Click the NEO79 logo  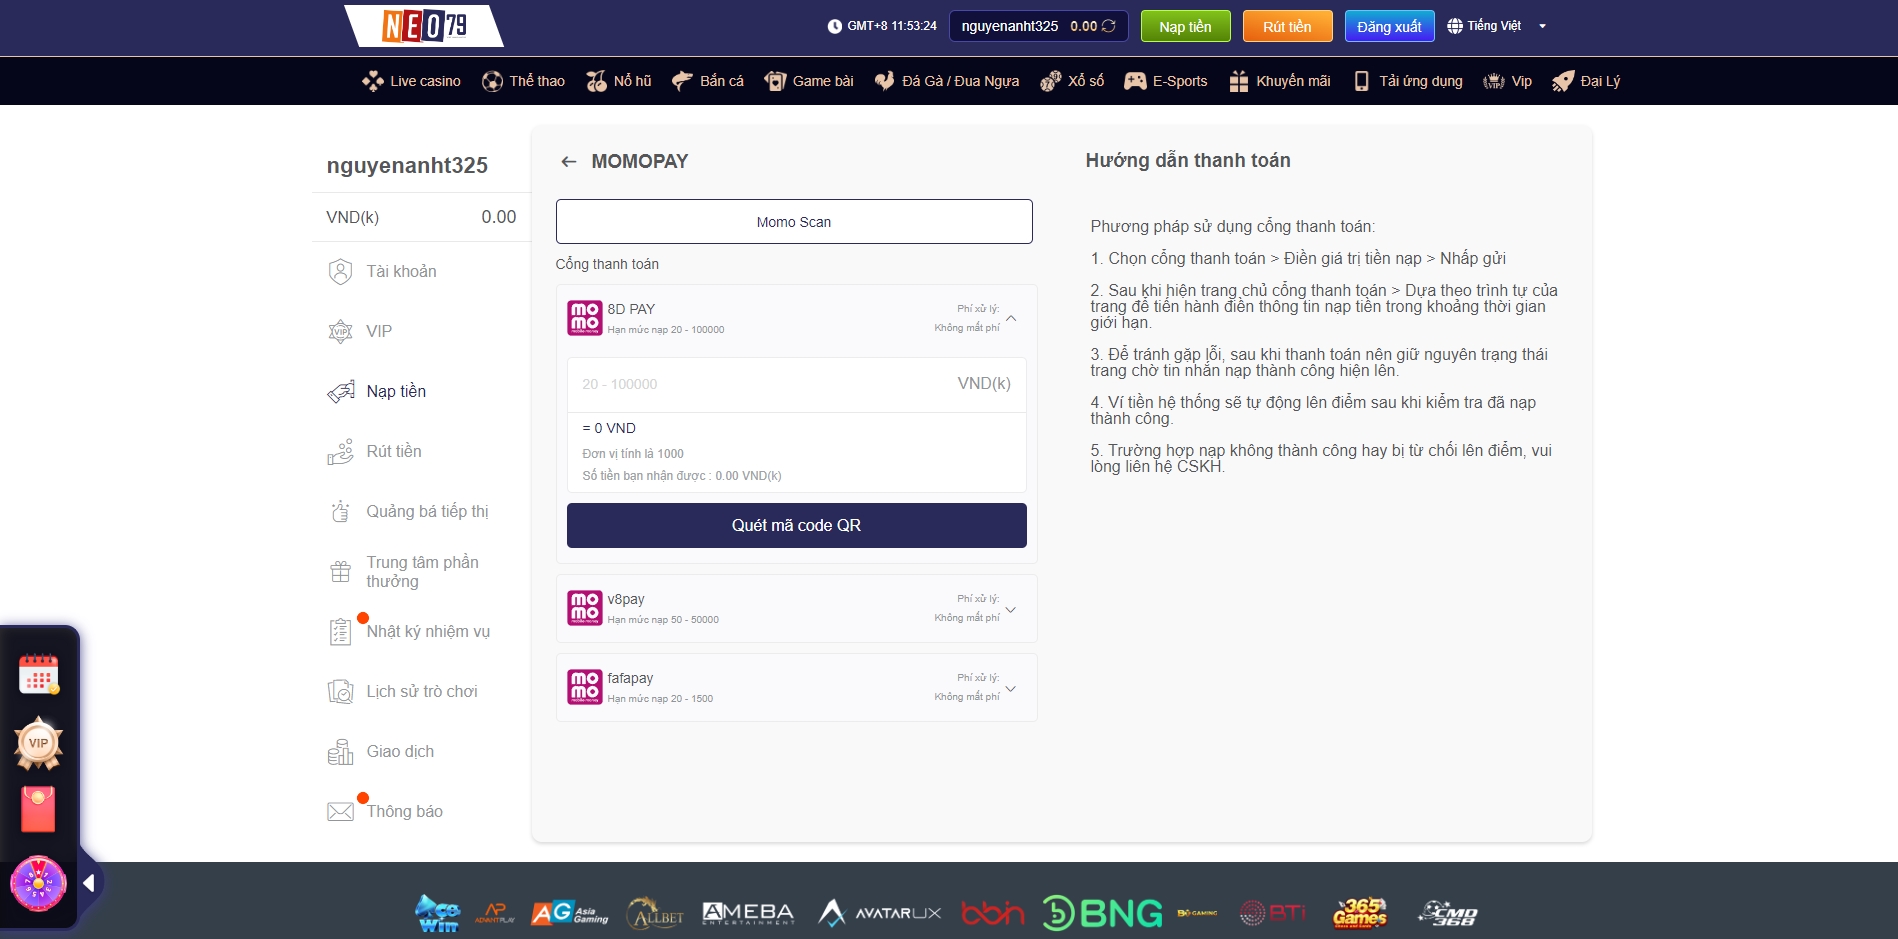click(424, 26)
